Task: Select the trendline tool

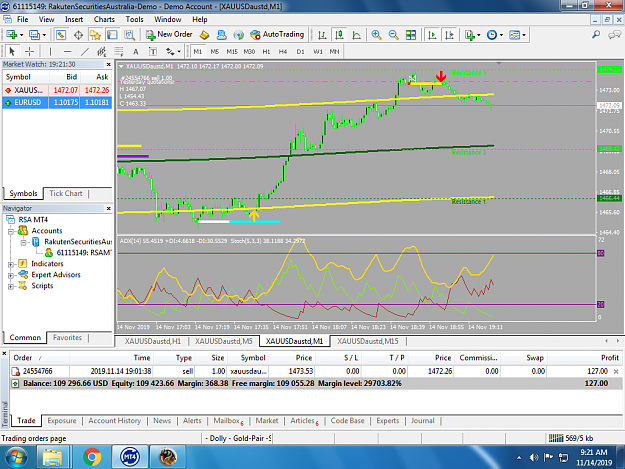Action: [x=85, y=51]
